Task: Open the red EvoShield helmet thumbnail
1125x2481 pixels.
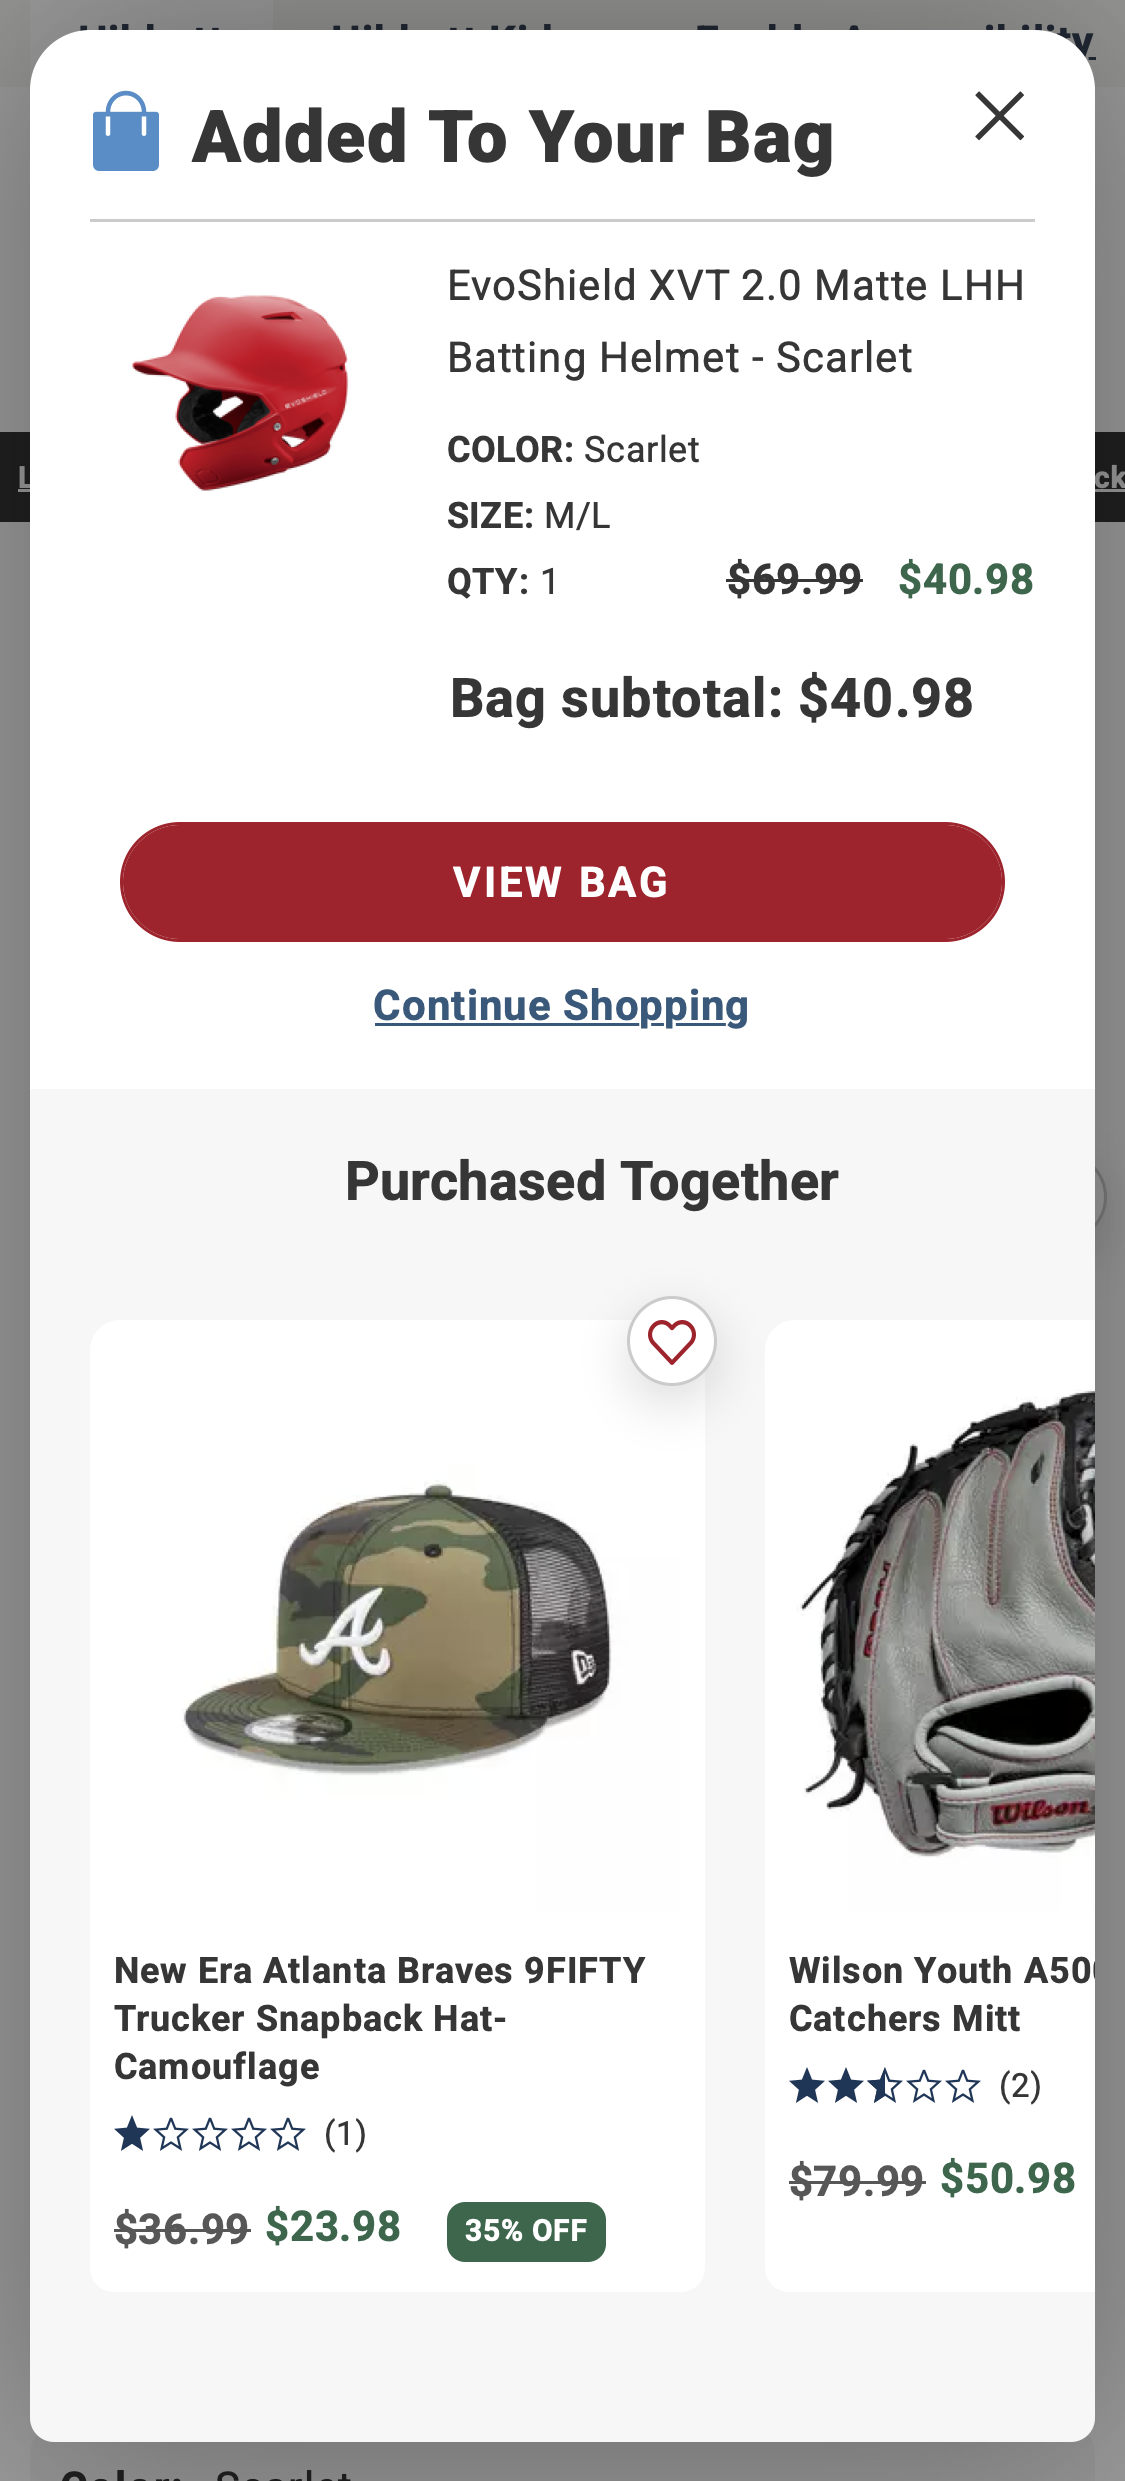Action: pyautogui.click(x=241, y=392)
